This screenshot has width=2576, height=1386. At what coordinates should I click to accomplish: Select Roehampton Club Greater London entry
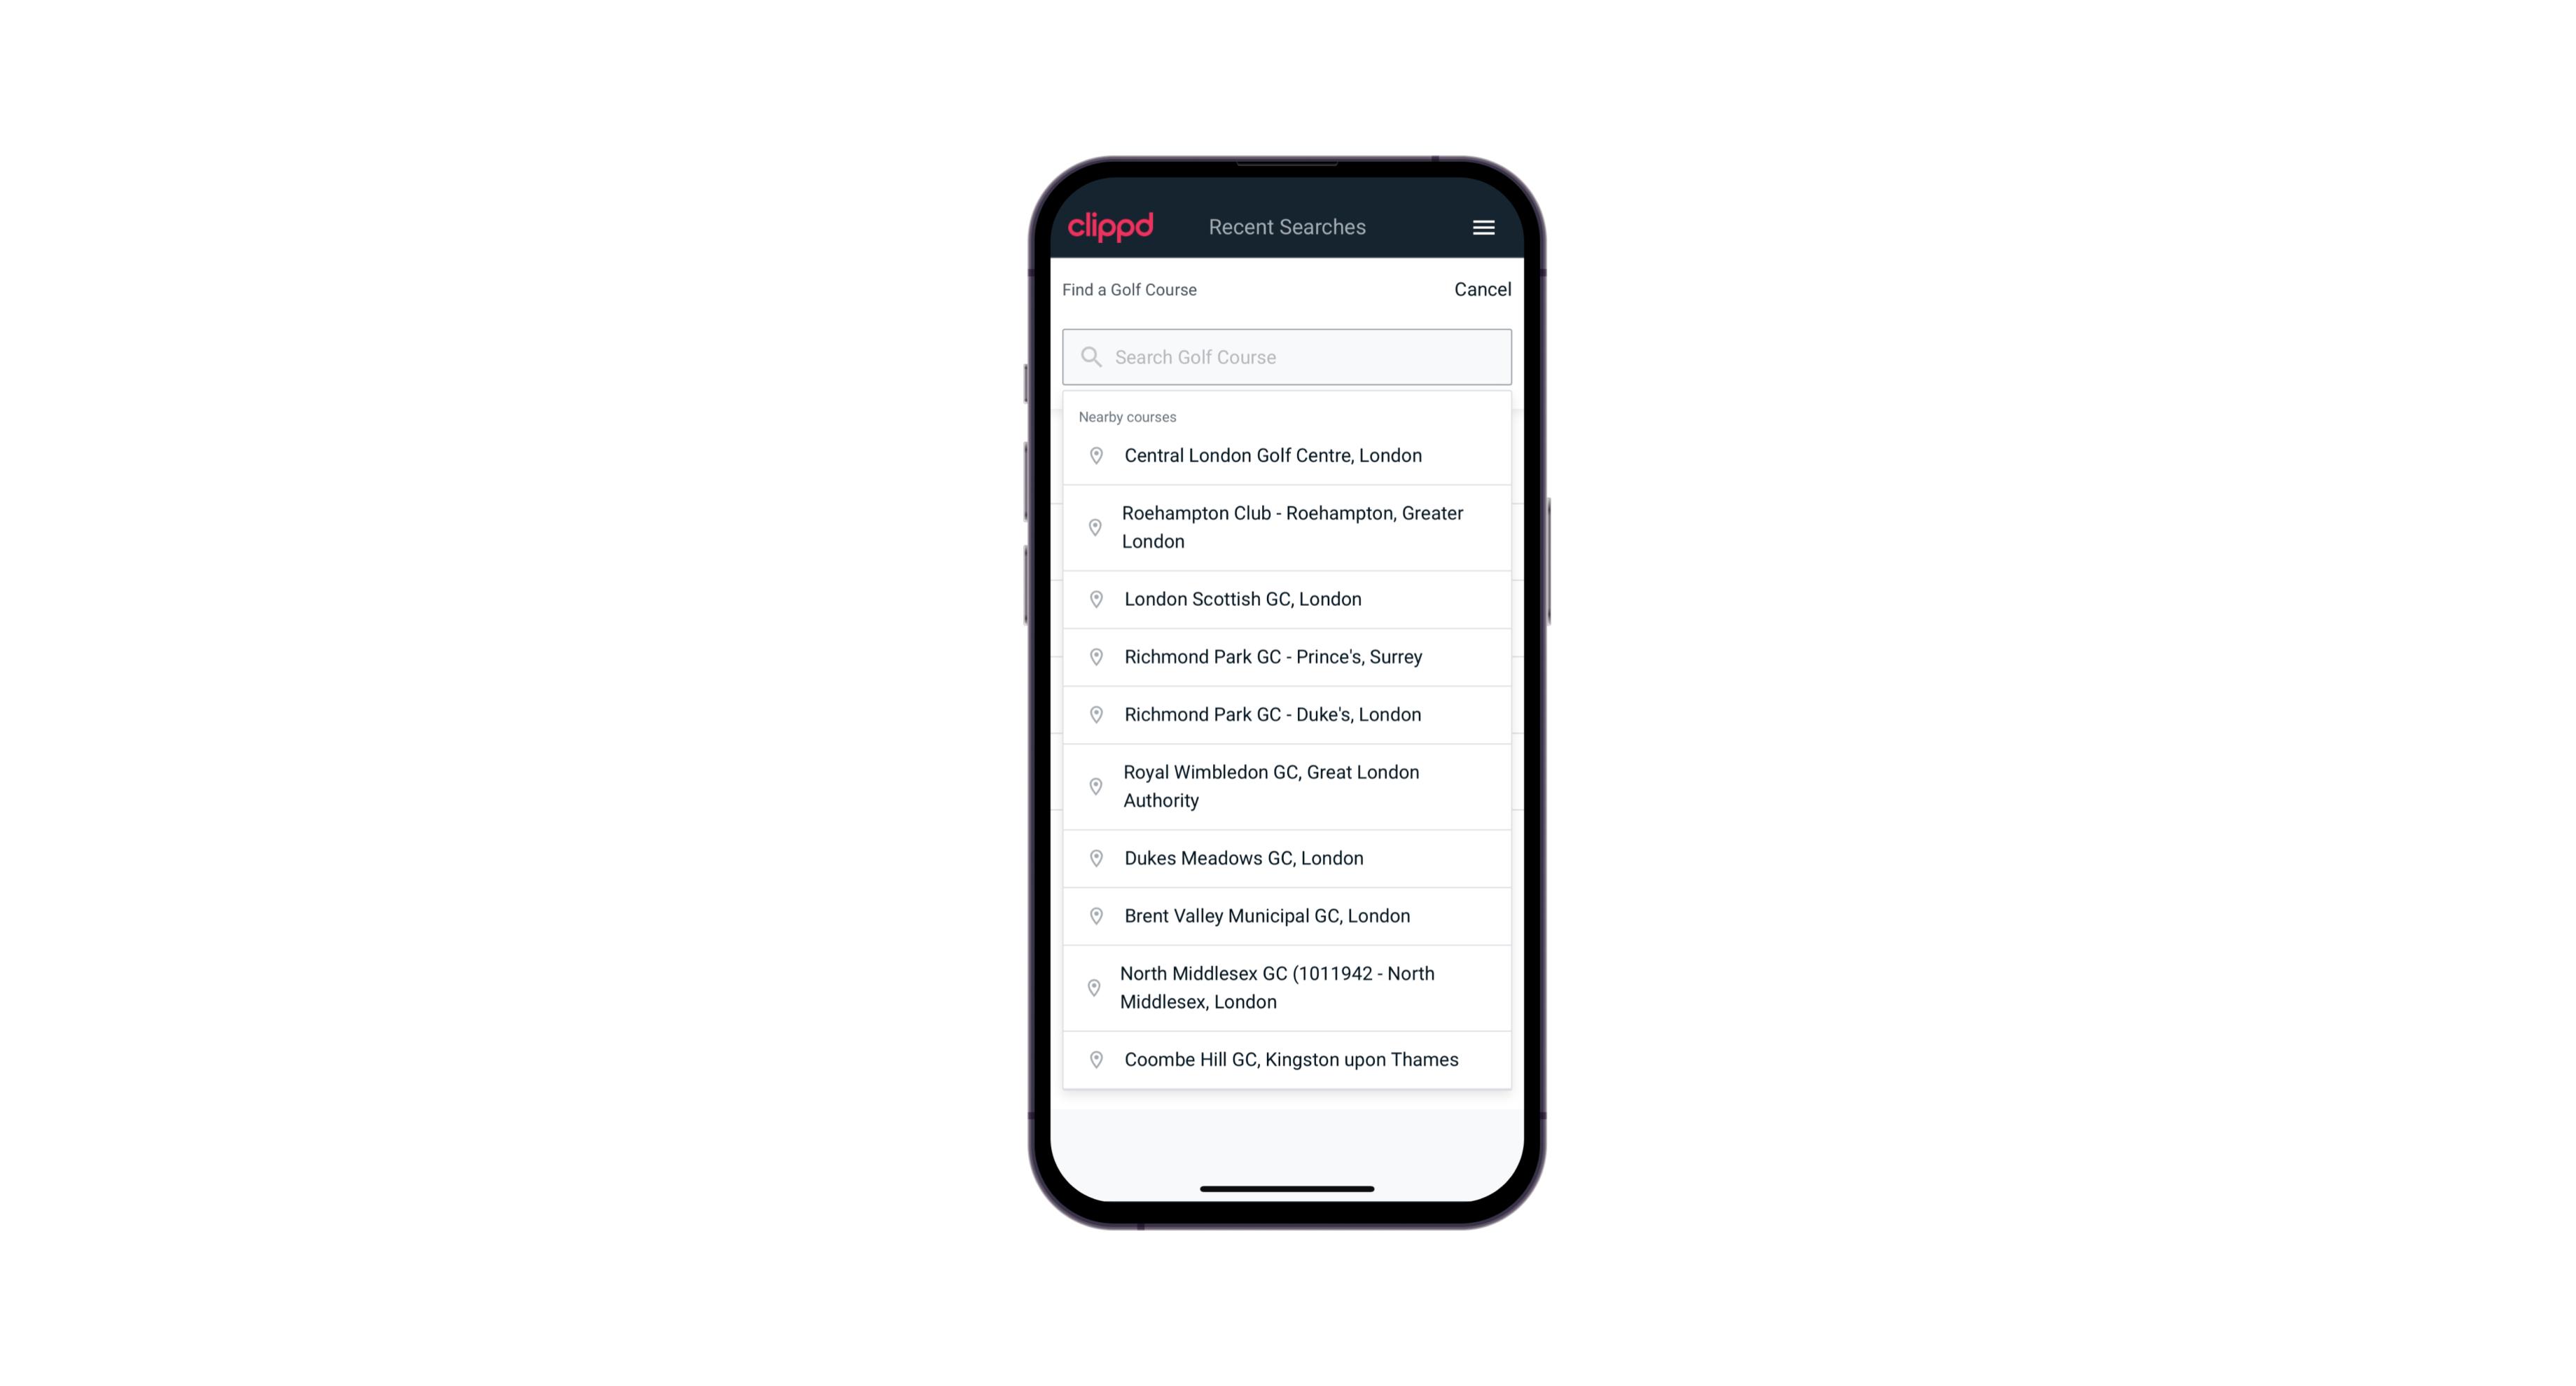[1288, 527]
